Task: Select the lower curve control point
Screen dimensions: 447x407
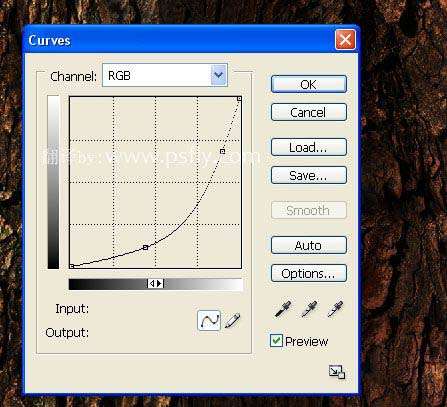Action: [145, 247]
